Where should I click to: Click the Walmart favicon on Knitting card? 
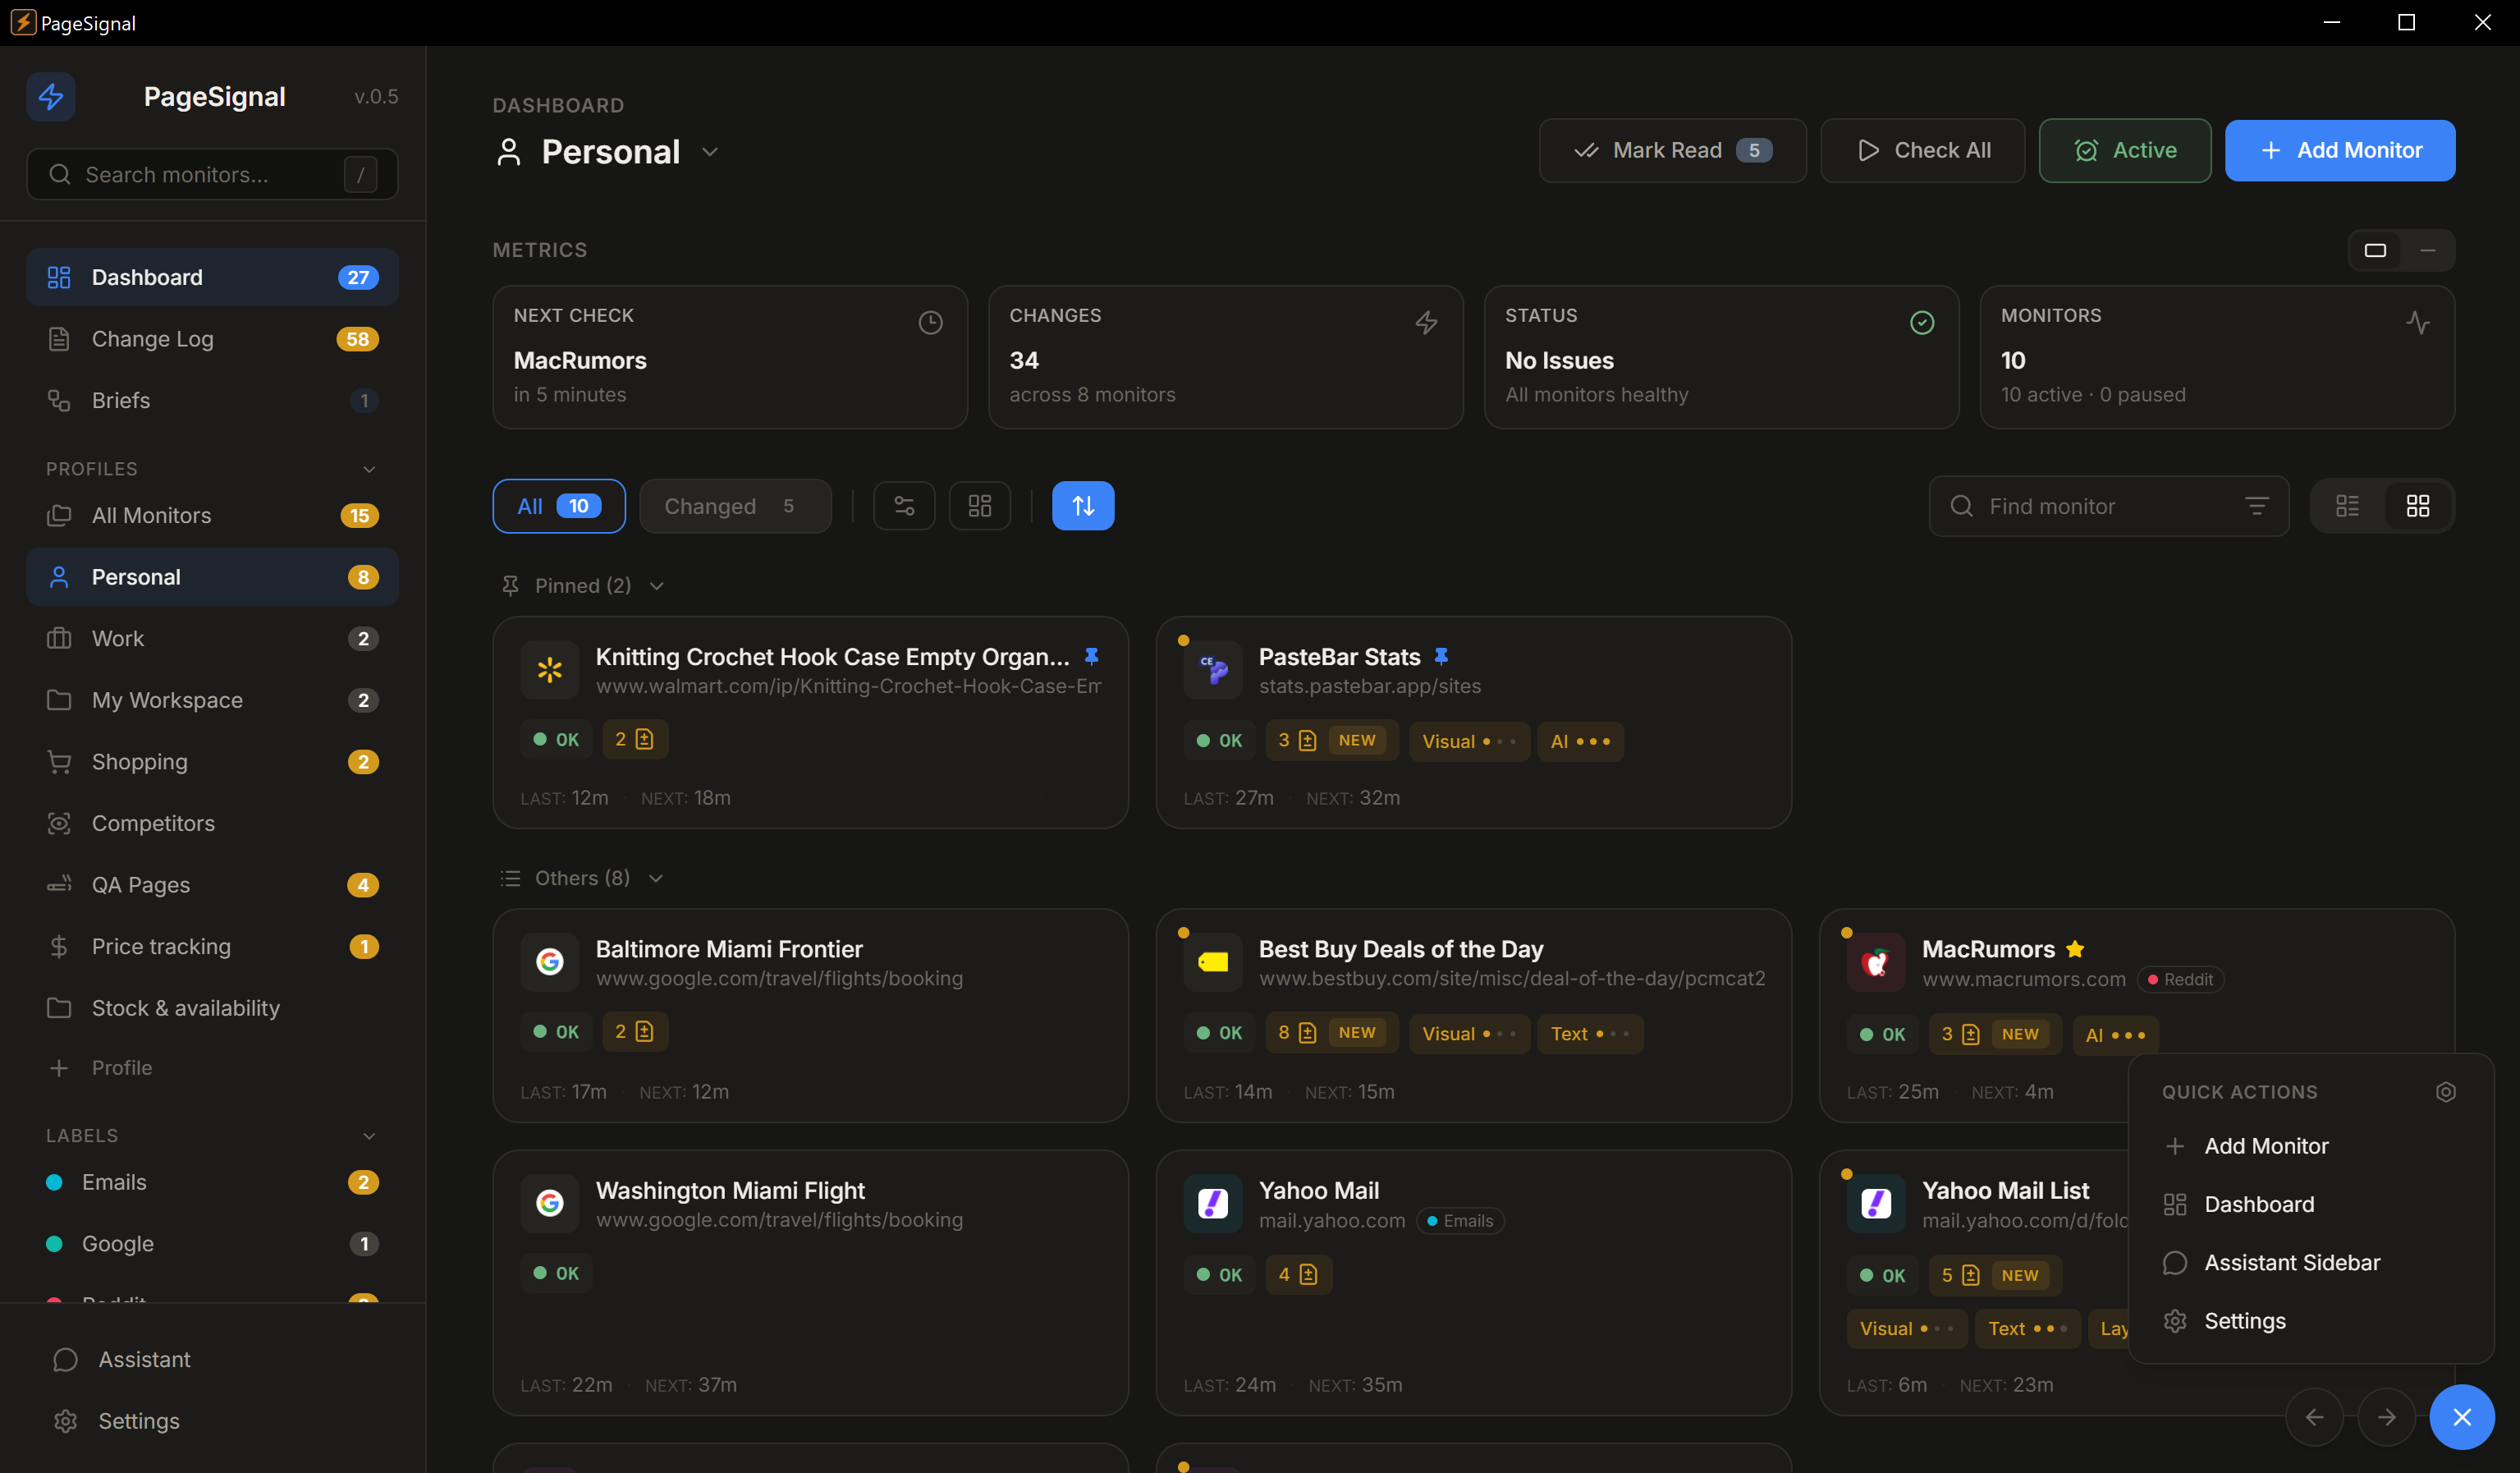550,670
